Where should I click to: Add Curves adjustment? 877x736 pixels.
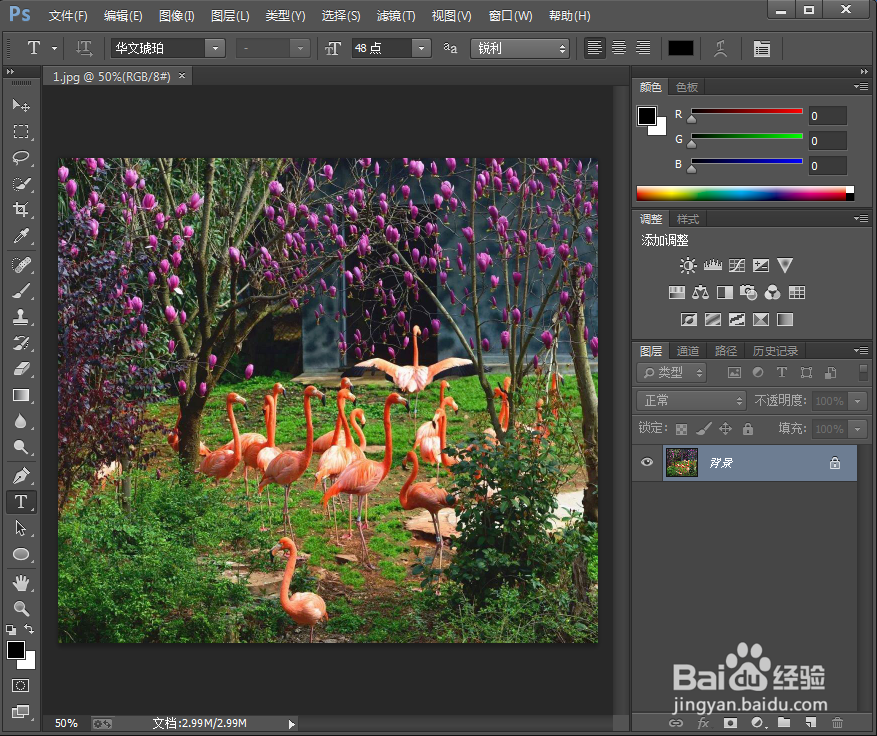(x=737, y=265)
